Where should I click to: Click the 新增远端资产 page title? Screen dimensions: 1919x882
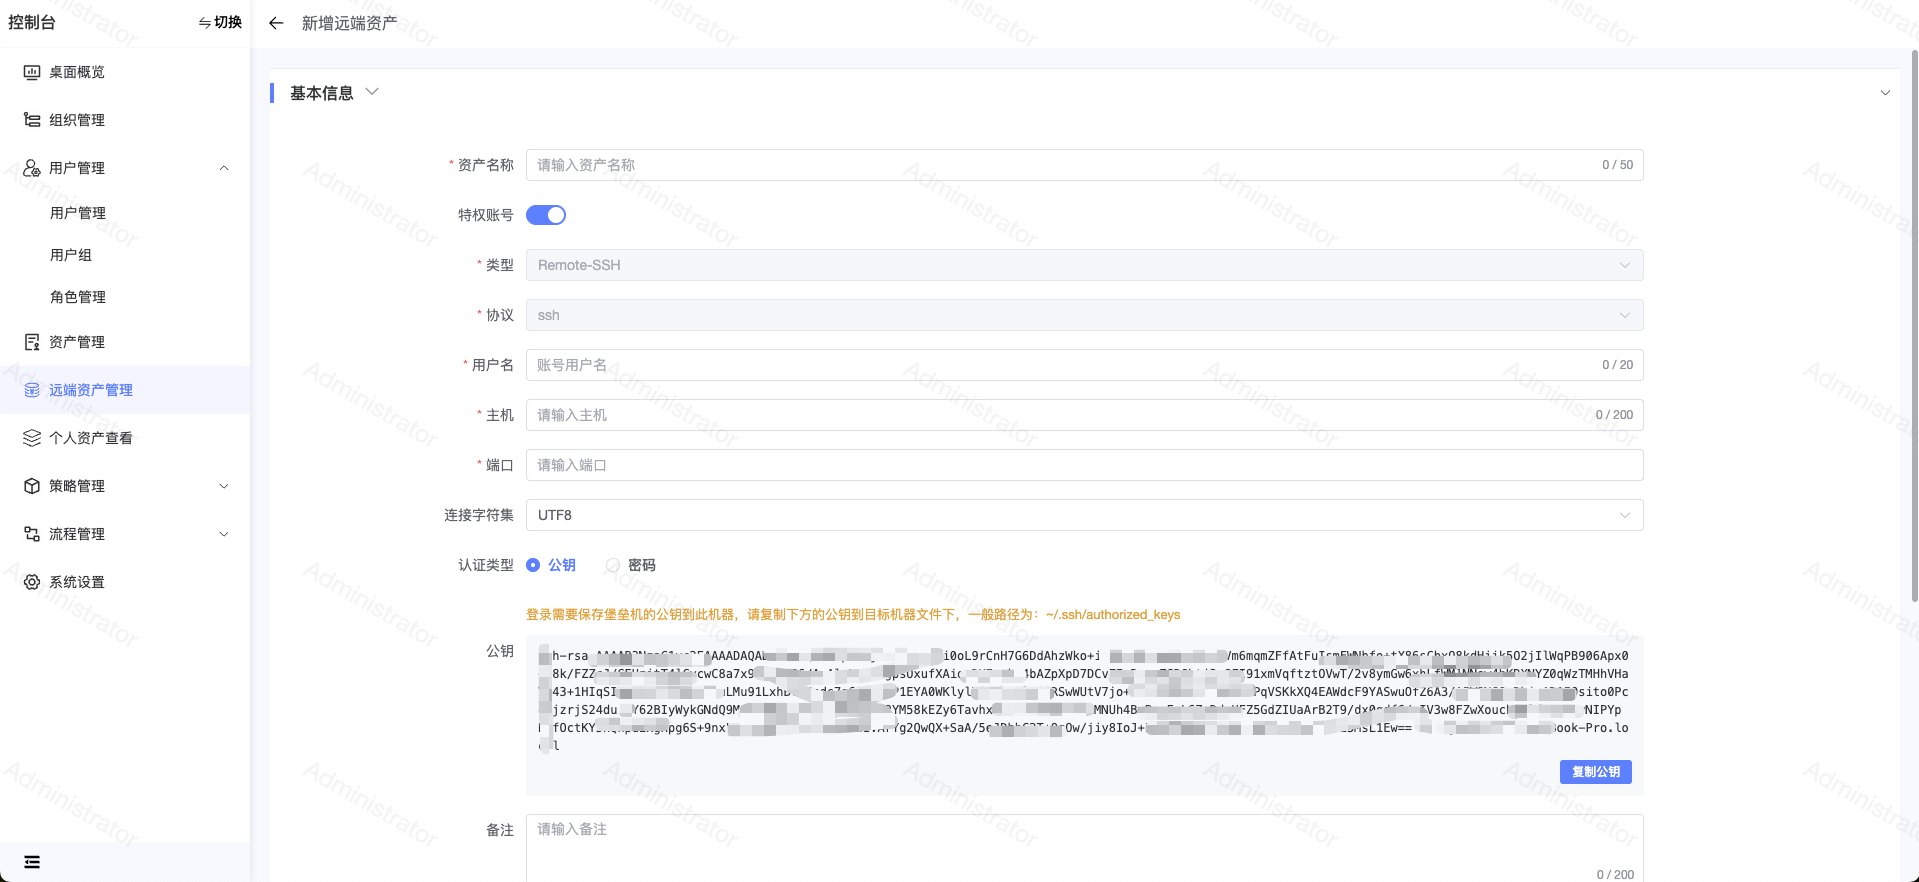coord(349,23)
